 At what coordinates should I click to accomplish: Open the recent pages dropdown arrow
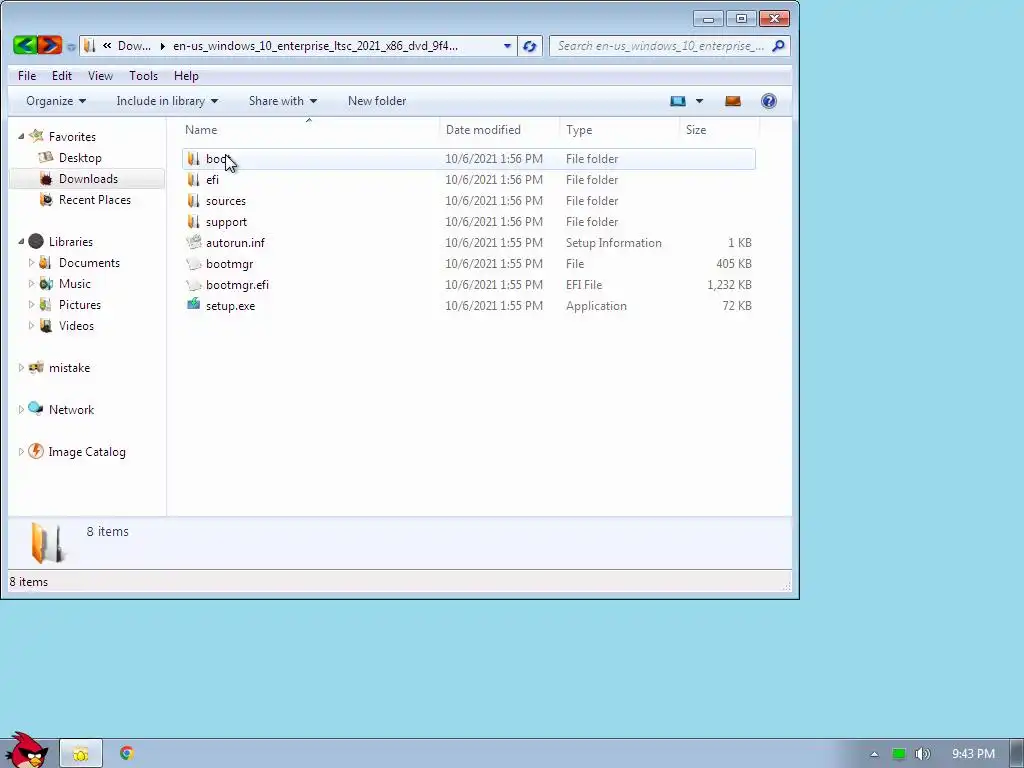[x=71, y=47]
